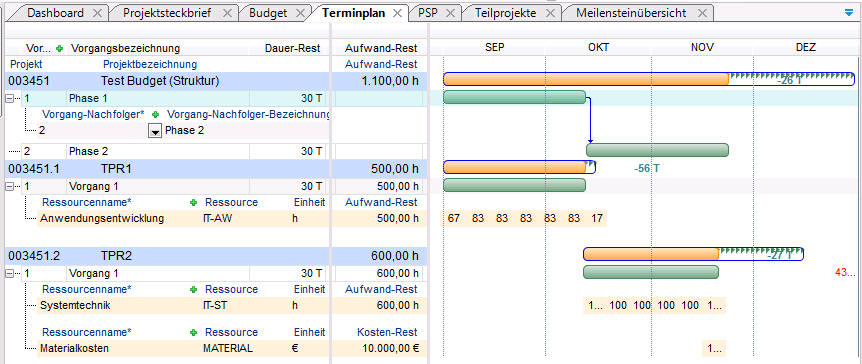Close the PSP tab
This screenshot has height=364, width=862.
tap(450, 13)
